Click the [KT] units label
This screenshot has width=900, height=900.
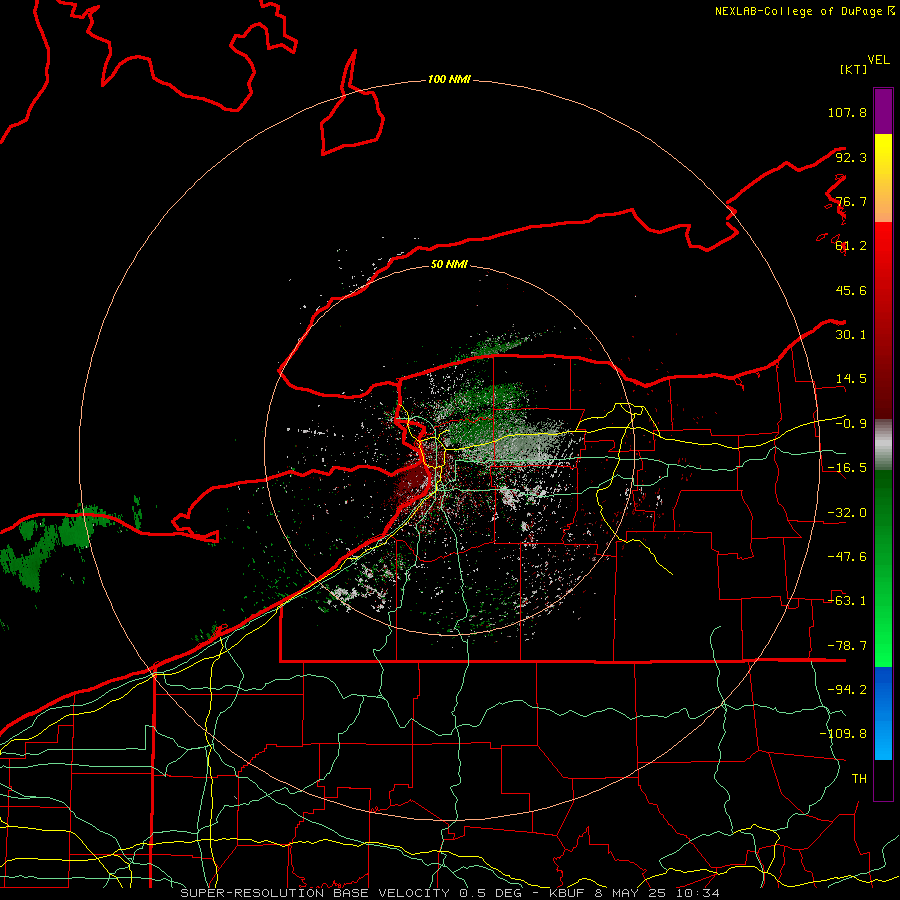pyautogui.click(x=854, y=69)
